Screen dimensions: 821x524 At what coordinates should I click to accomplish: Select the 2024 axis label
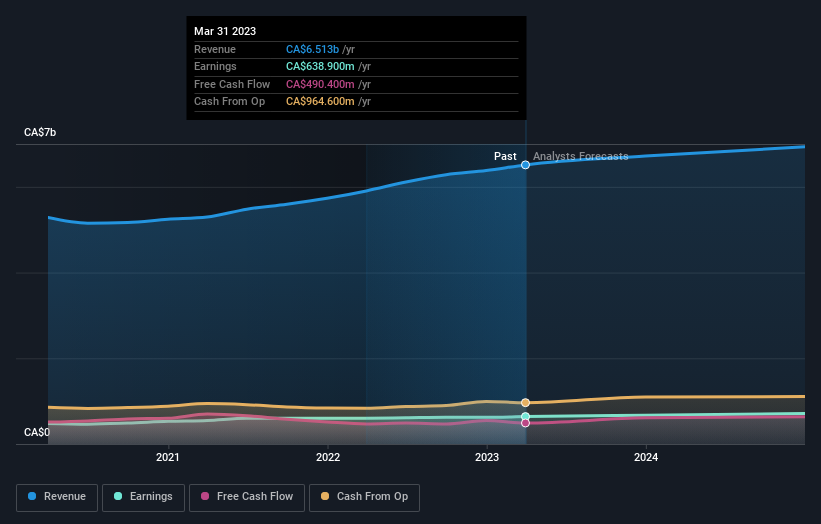[646, 457]
